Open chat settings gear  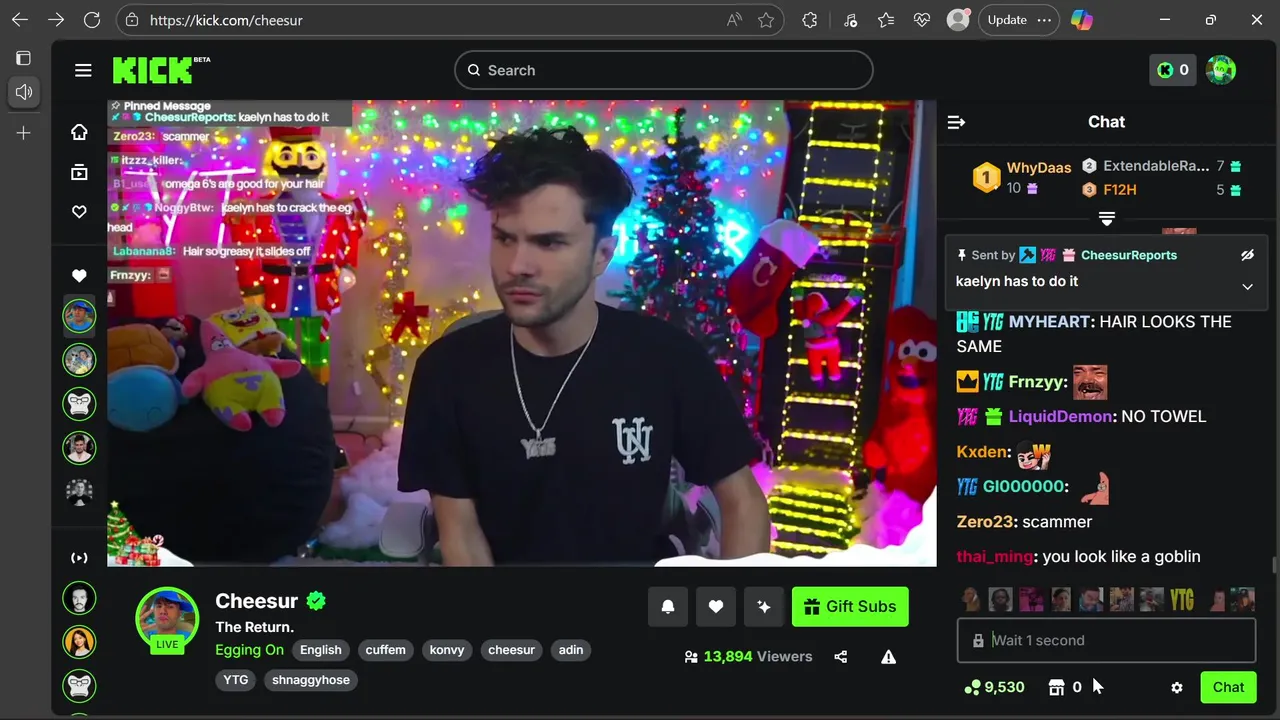pos(1177,687)
